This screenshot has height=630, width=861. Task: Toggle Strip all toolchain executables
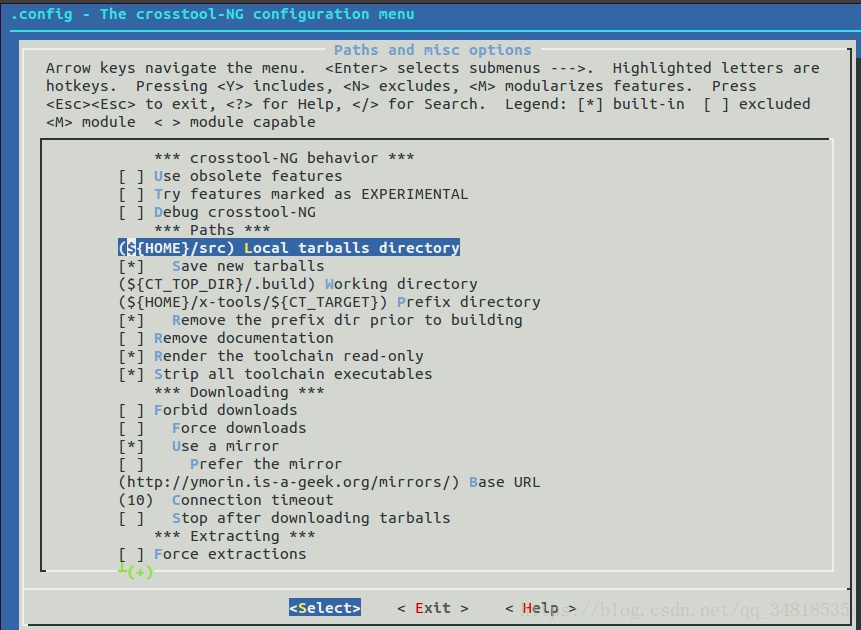275,374
